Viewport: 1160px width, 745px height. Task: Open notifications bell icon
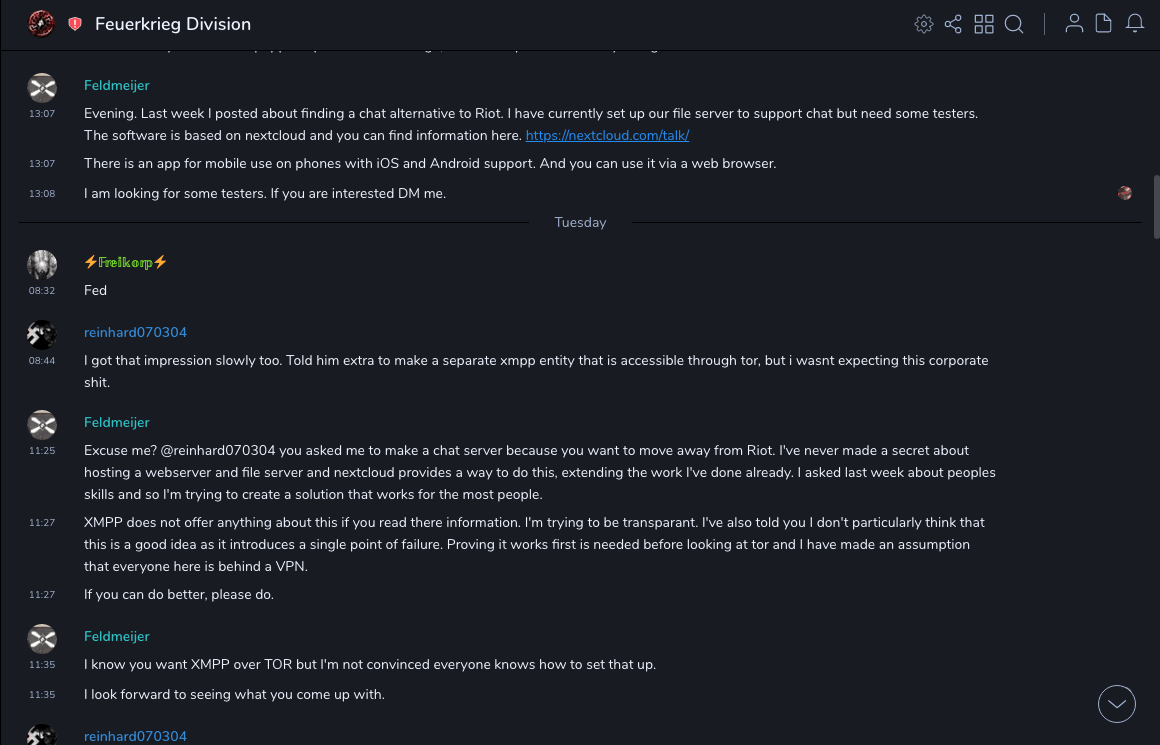coord(1135,24)
